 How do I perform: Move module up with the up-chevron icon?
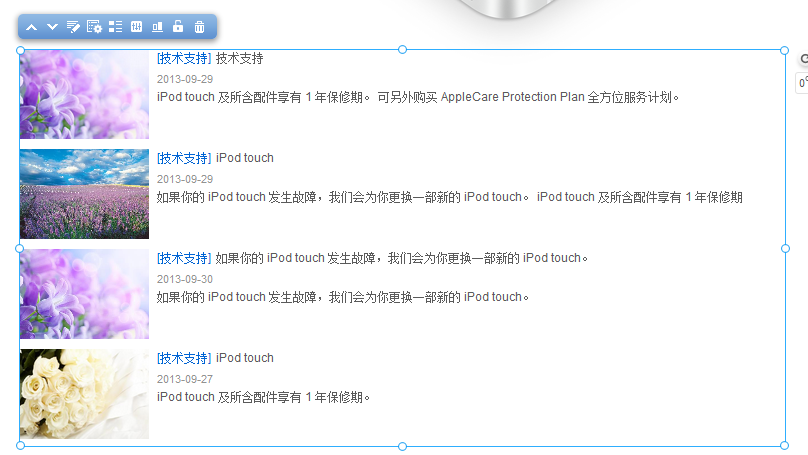pos(31,27)
